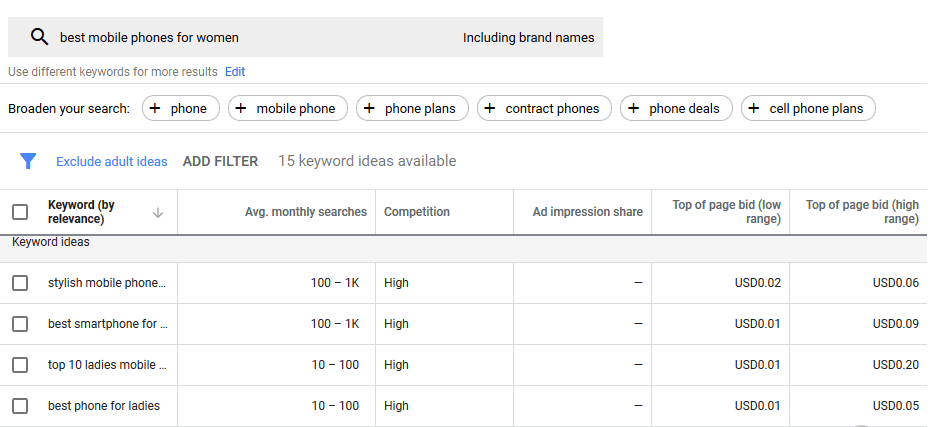Check the 'best smartphone for' row checkbox
The height and width of the screenshot is (427, 940).
click(x=20, y=324)
